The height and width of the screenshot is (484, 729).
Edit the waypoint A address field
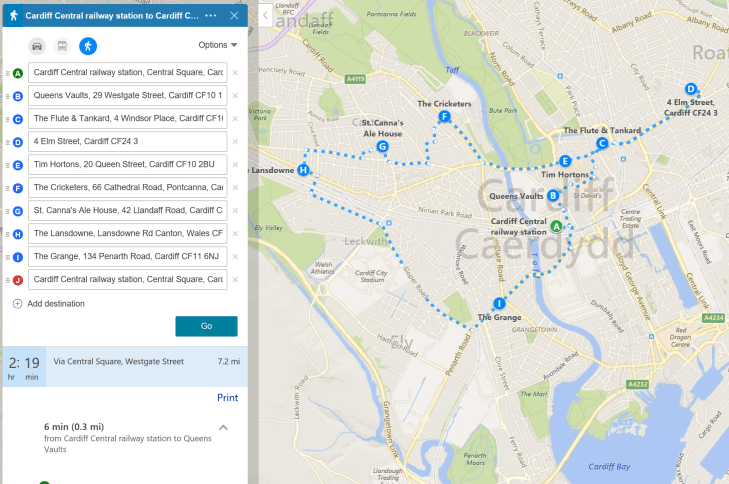127,73
